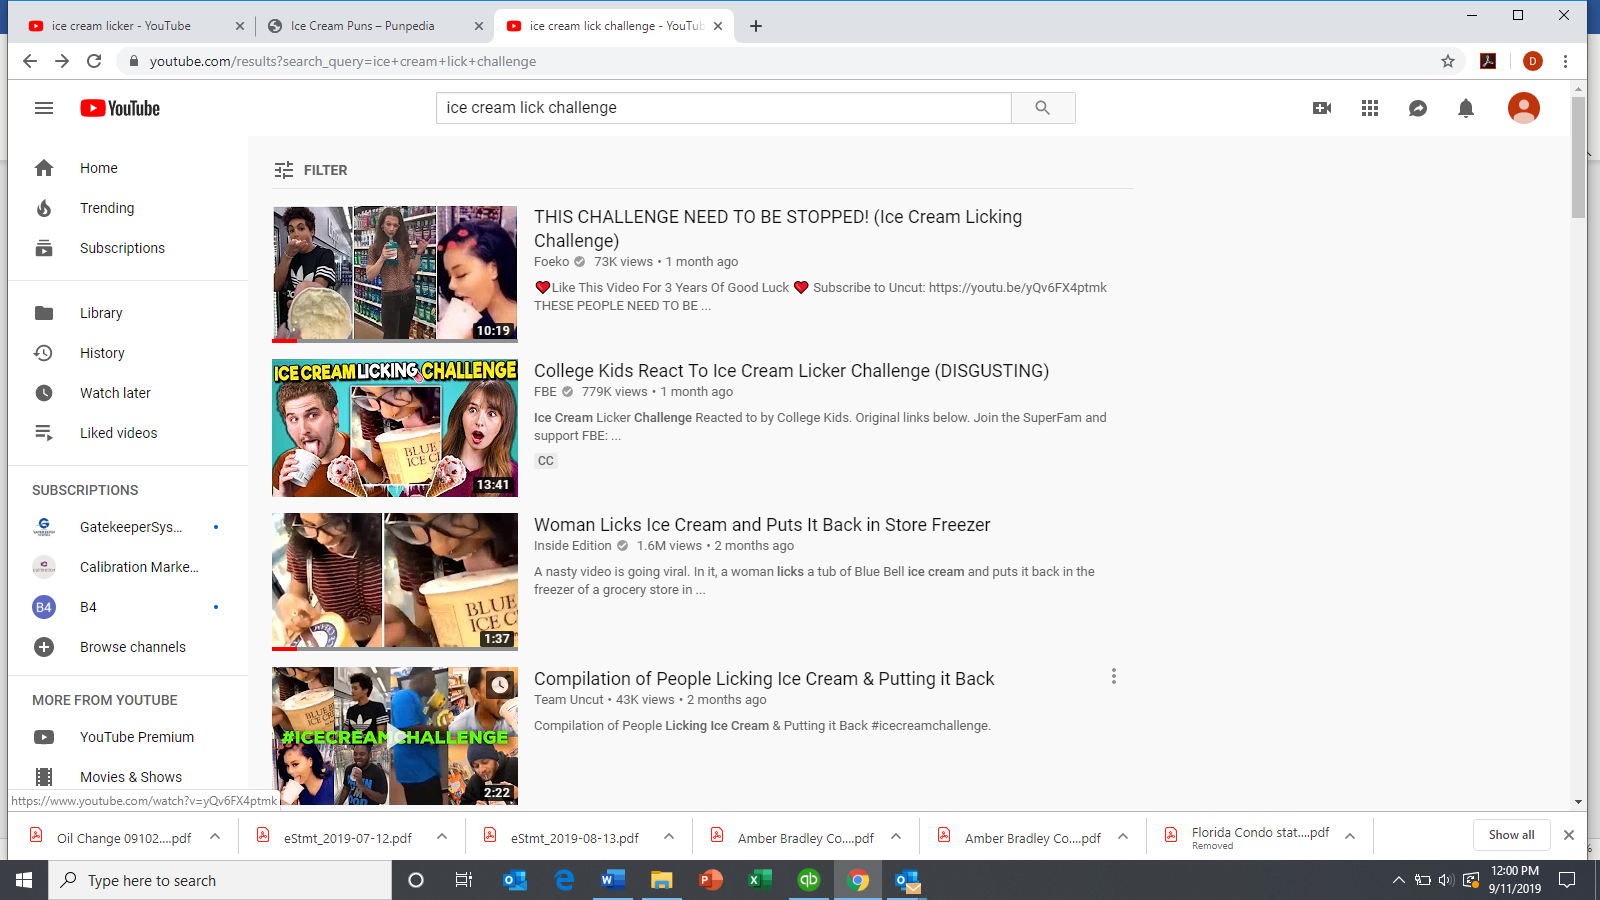Close the downloads bar
The height and width of the screenshot is (900, 1600).
tap(1569, 835)
